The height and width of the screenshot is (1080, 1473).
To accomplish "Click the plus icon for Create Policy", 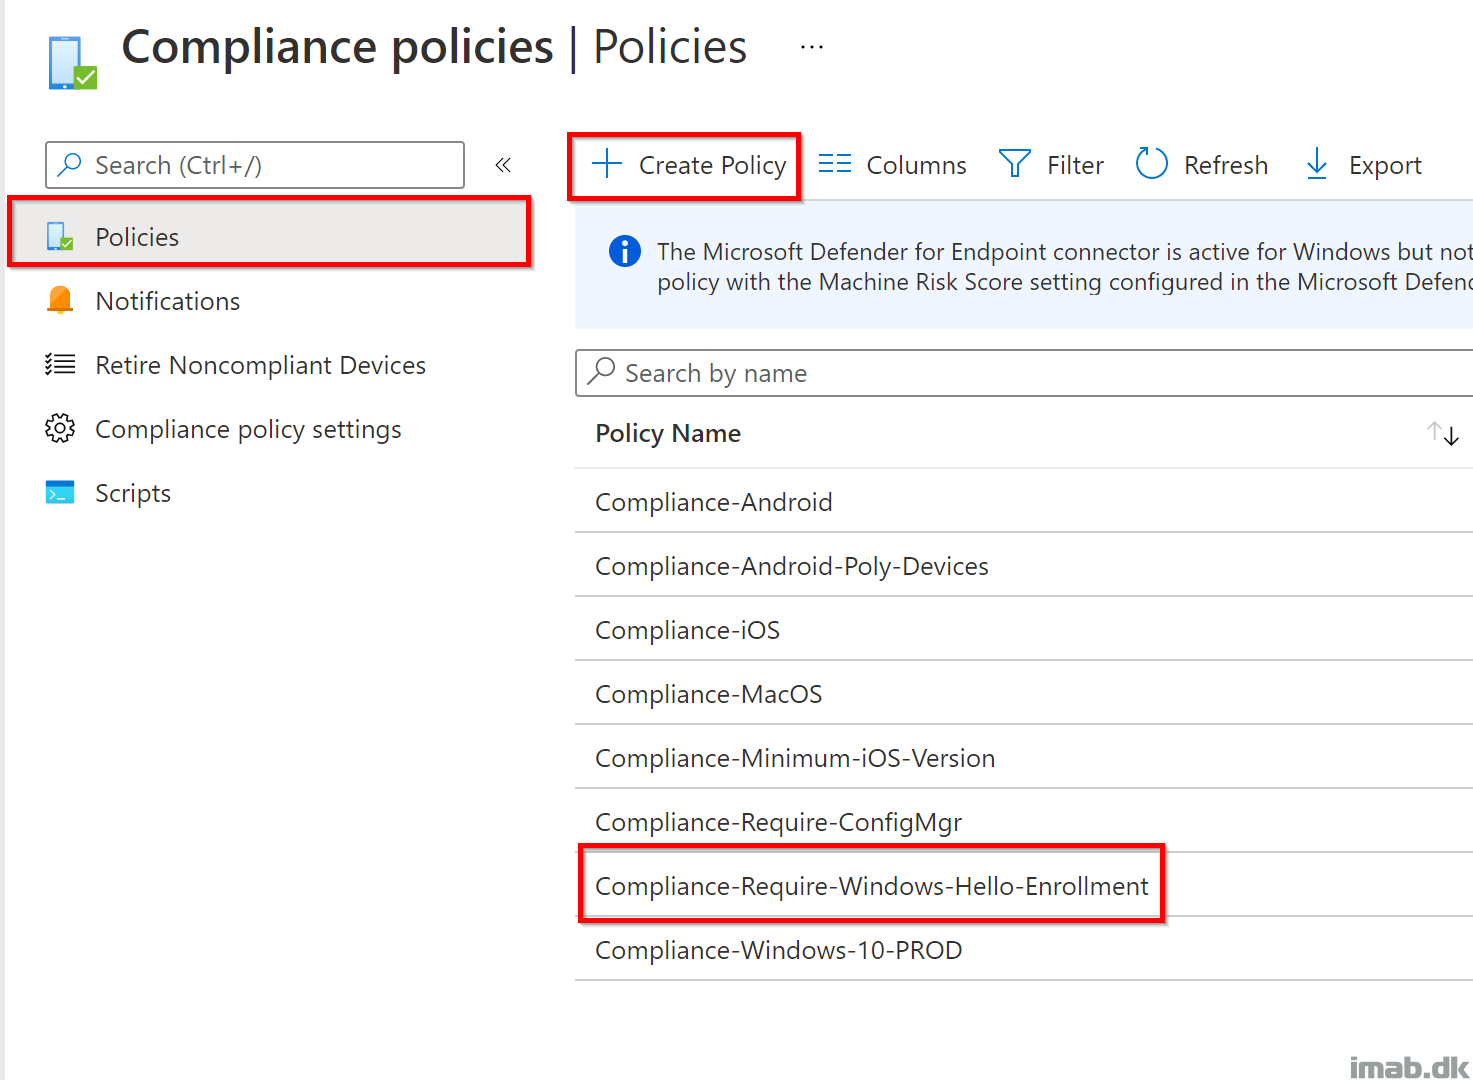I will tap(607, 164).
